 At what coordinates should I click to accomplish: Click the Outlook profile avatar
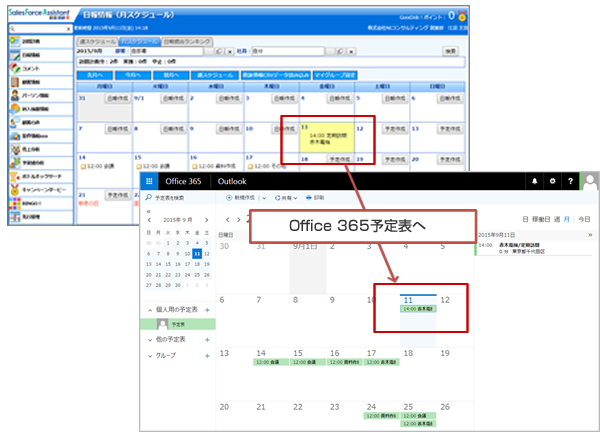[x=590, y=181]
